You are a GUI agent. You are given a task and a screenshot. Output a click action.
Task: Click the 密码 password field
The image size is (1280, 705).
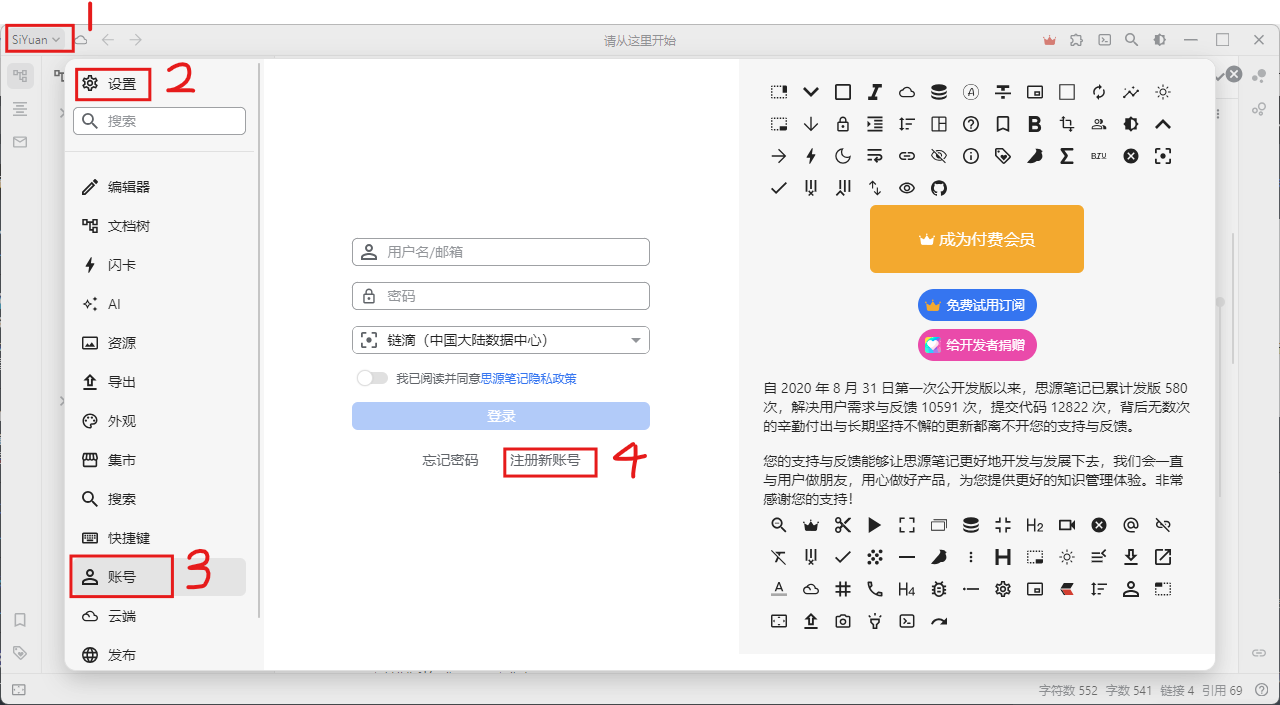coord(501,296)
